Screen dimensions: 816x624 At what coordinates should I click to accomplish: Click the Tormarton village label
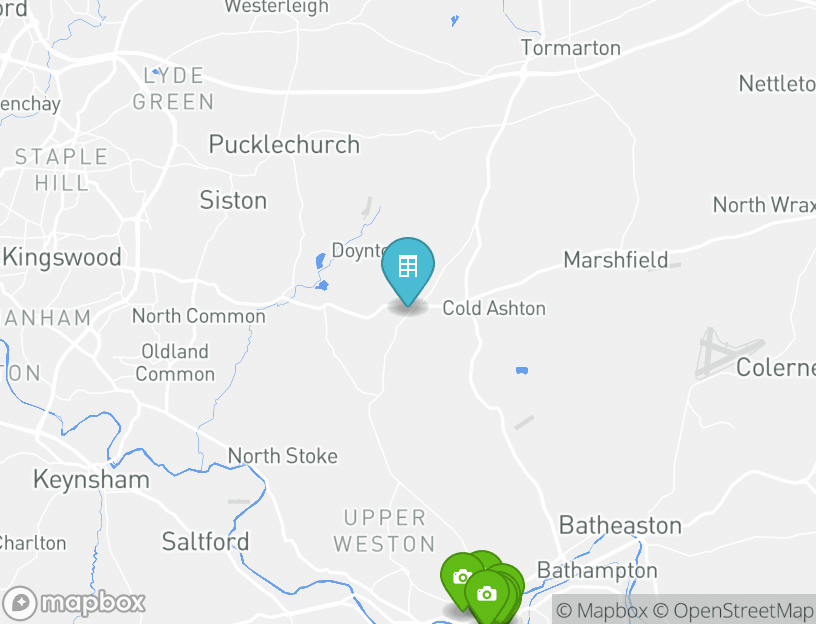click(x=571, y=48)
